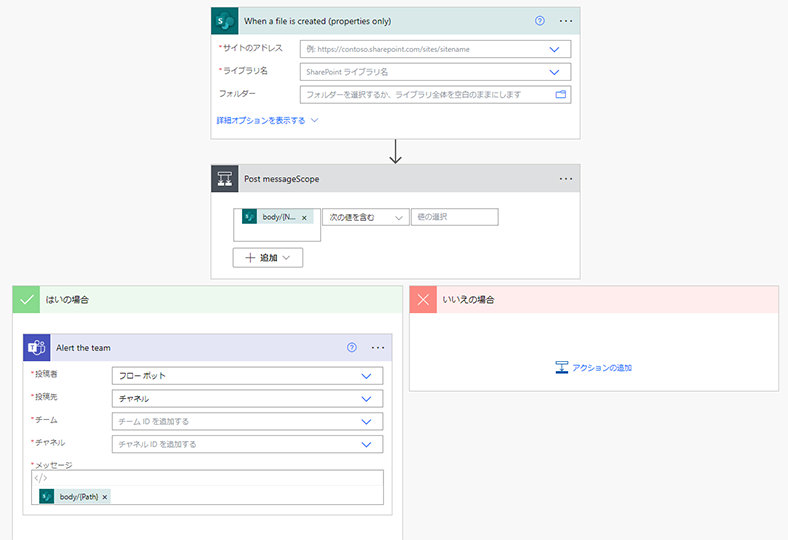Click the body/{Path} dynamic content token

tap(75, 497)
